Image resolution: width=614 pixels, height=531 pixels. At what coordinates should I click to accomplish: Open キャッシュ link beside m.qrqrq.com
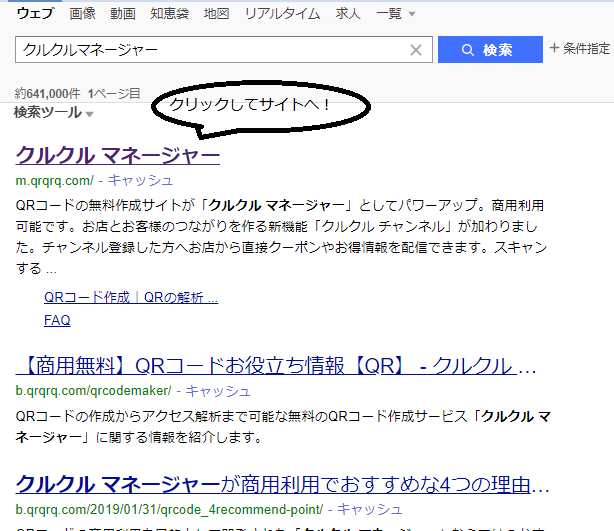[140, 181]
